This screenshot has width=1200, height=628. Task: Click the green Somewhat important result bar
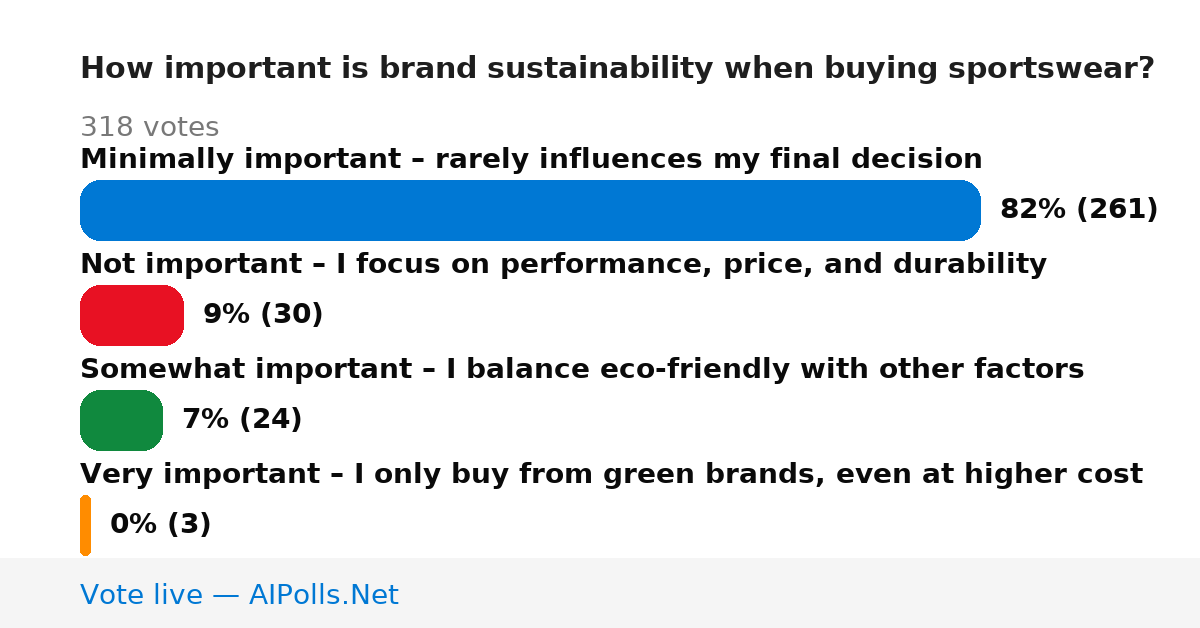[x=121, y=420]
